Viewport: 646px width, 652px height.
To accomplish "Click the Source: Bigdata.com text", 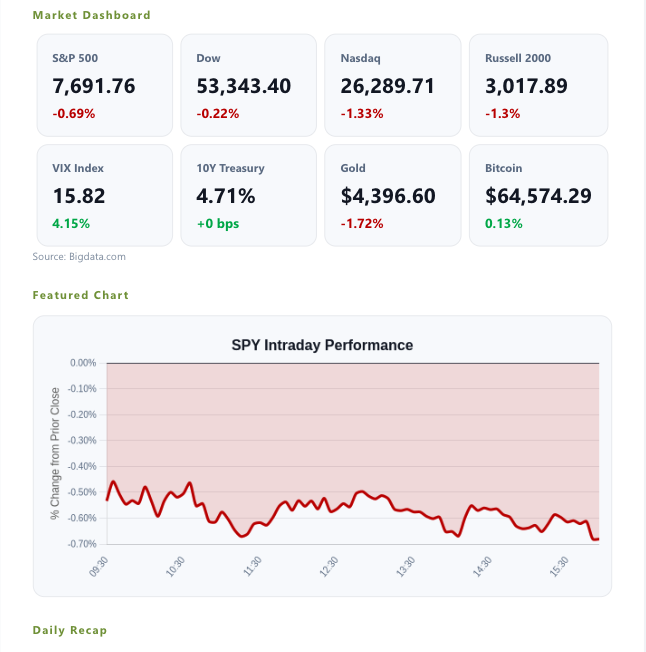I will pos(79,257).
